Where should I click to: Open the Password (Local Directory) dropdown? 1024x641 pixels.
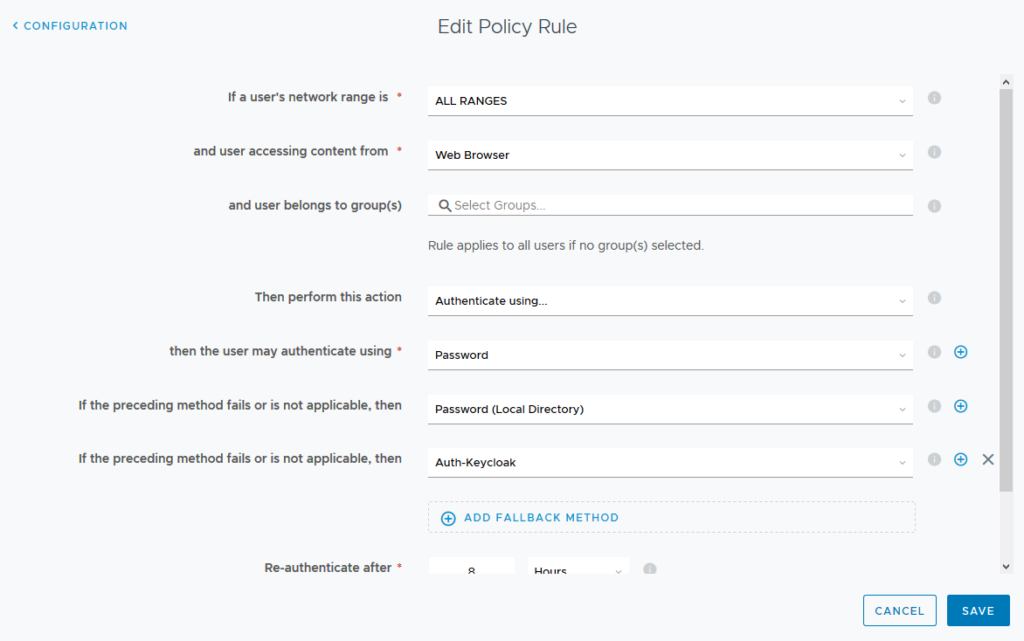point(670,409)
